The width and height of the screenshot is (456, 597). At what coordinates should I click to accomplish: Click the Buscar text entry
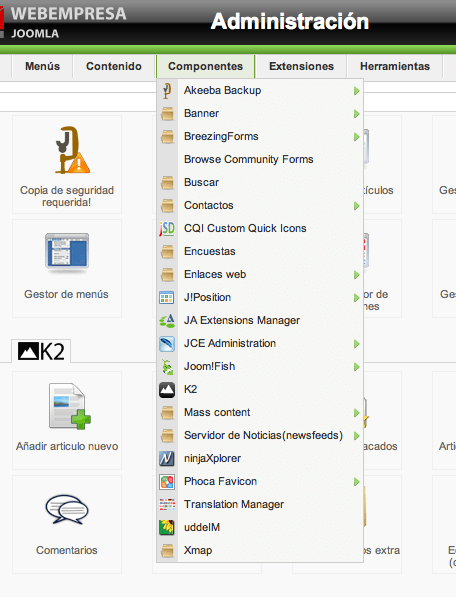click(x=201, y=182)
